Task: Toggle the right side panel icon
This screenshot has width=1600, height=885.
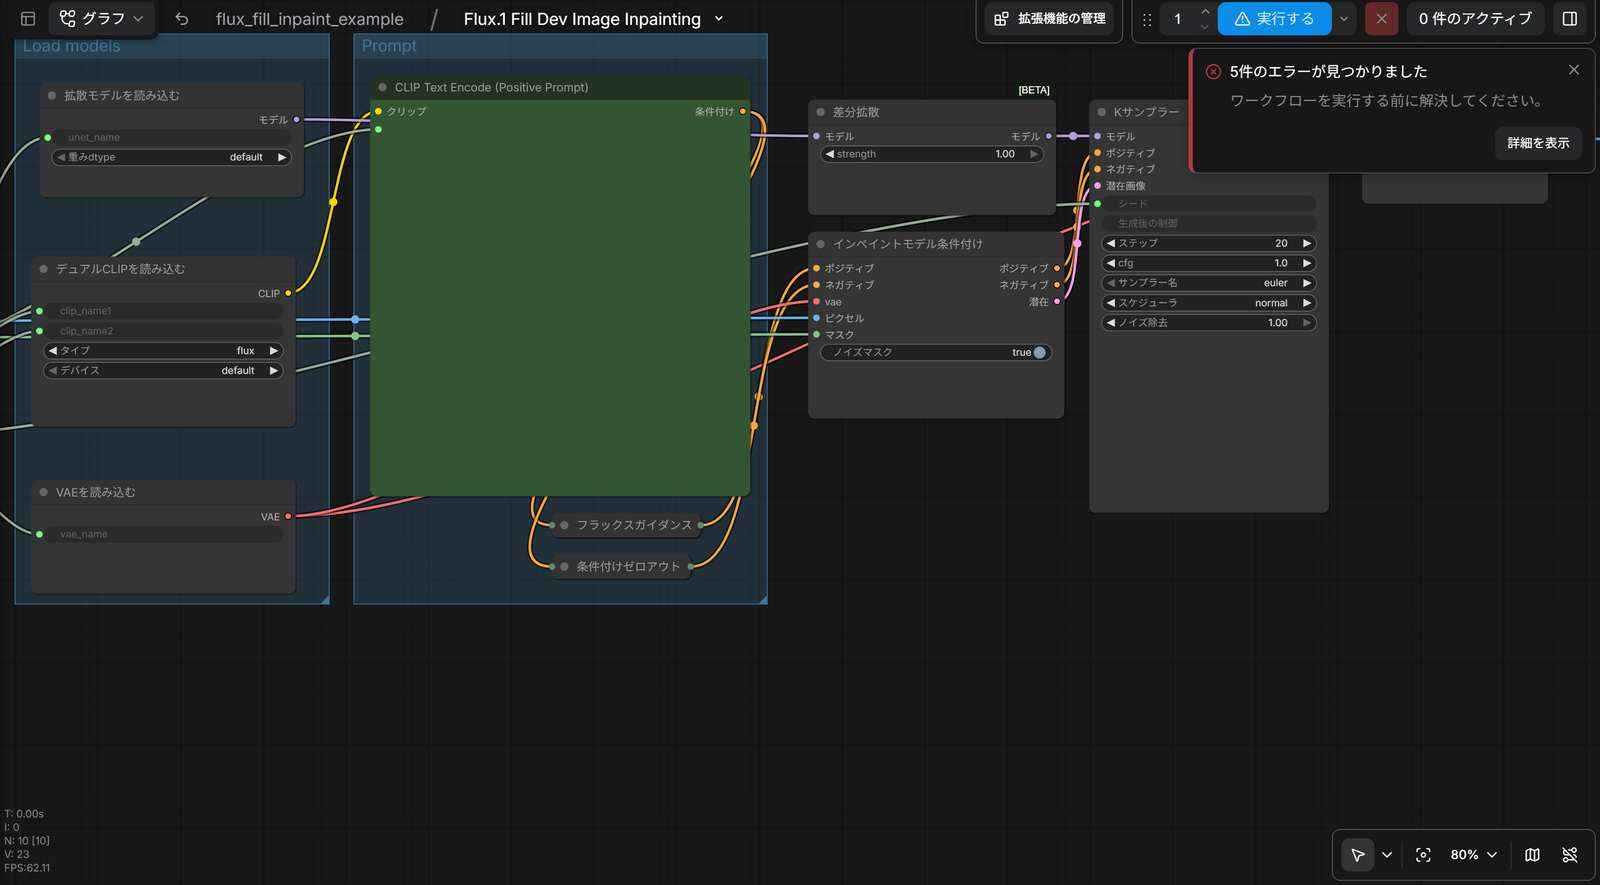Action: [1570, 18]
